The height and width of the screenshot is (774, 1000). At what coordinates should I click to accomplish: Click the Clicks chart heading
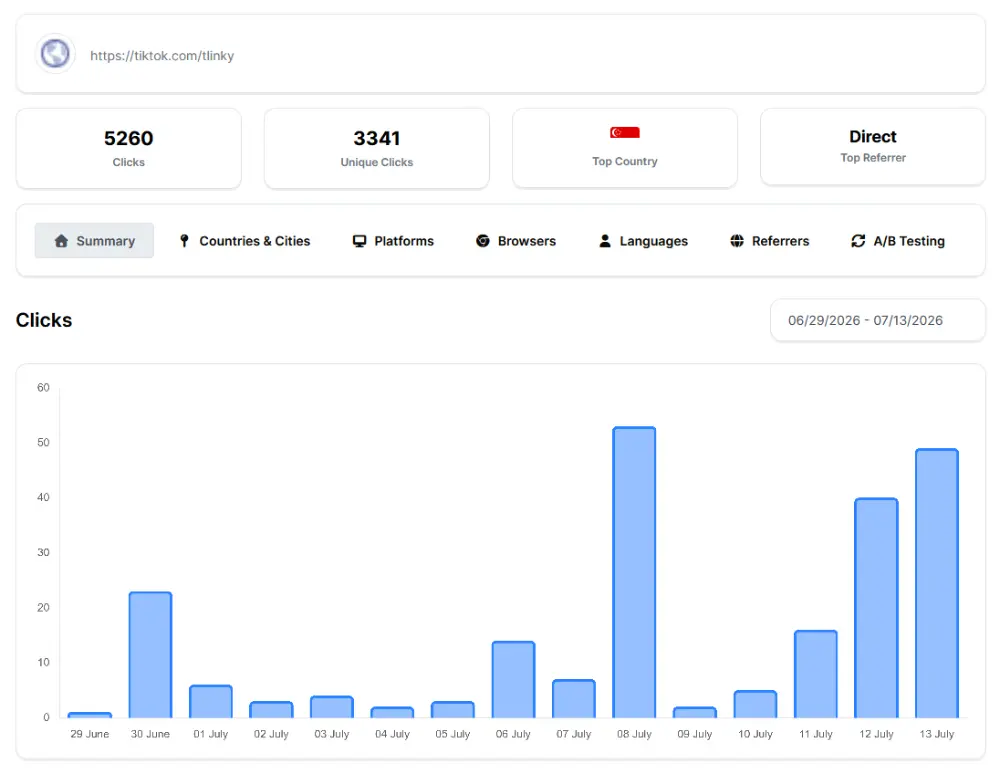click(44, 320)
